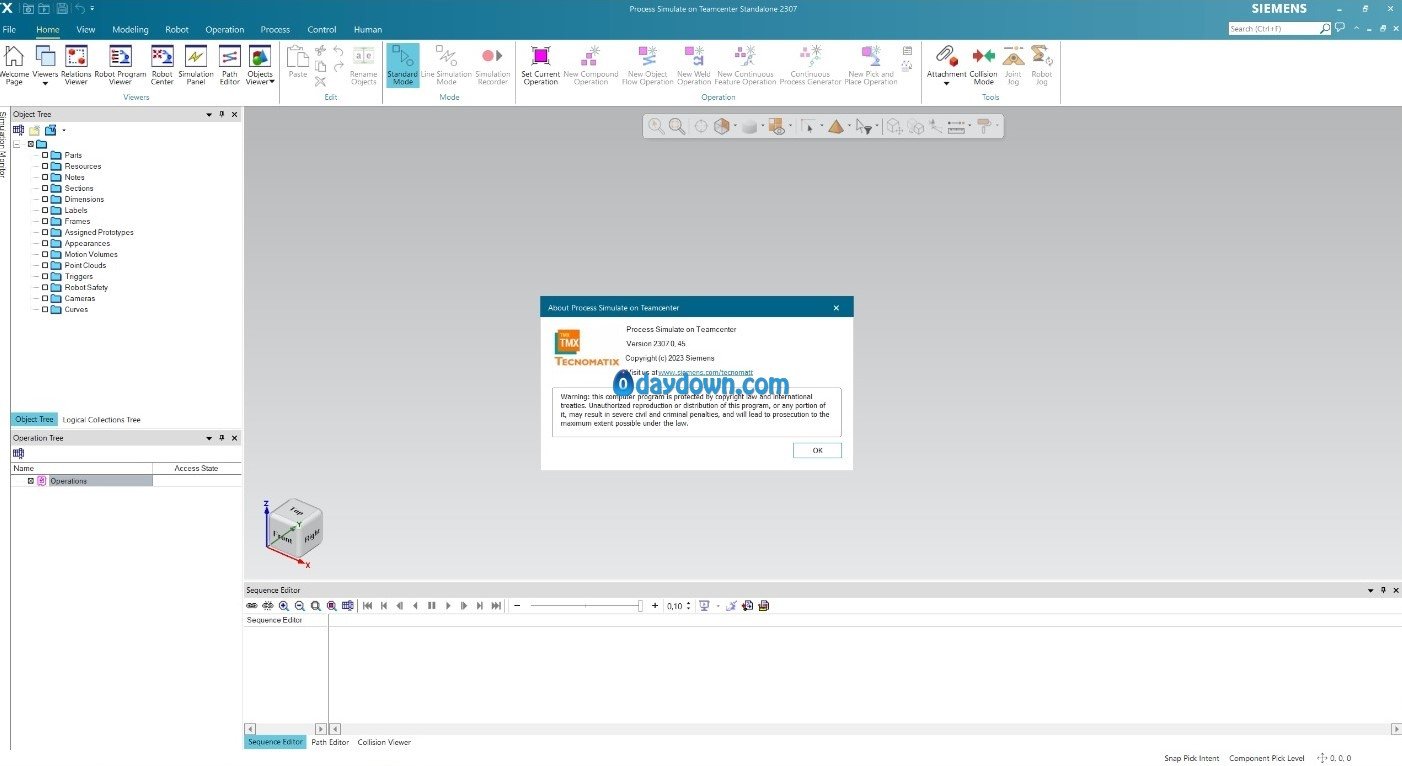Jump simulation to end

[x=496, y=606]
